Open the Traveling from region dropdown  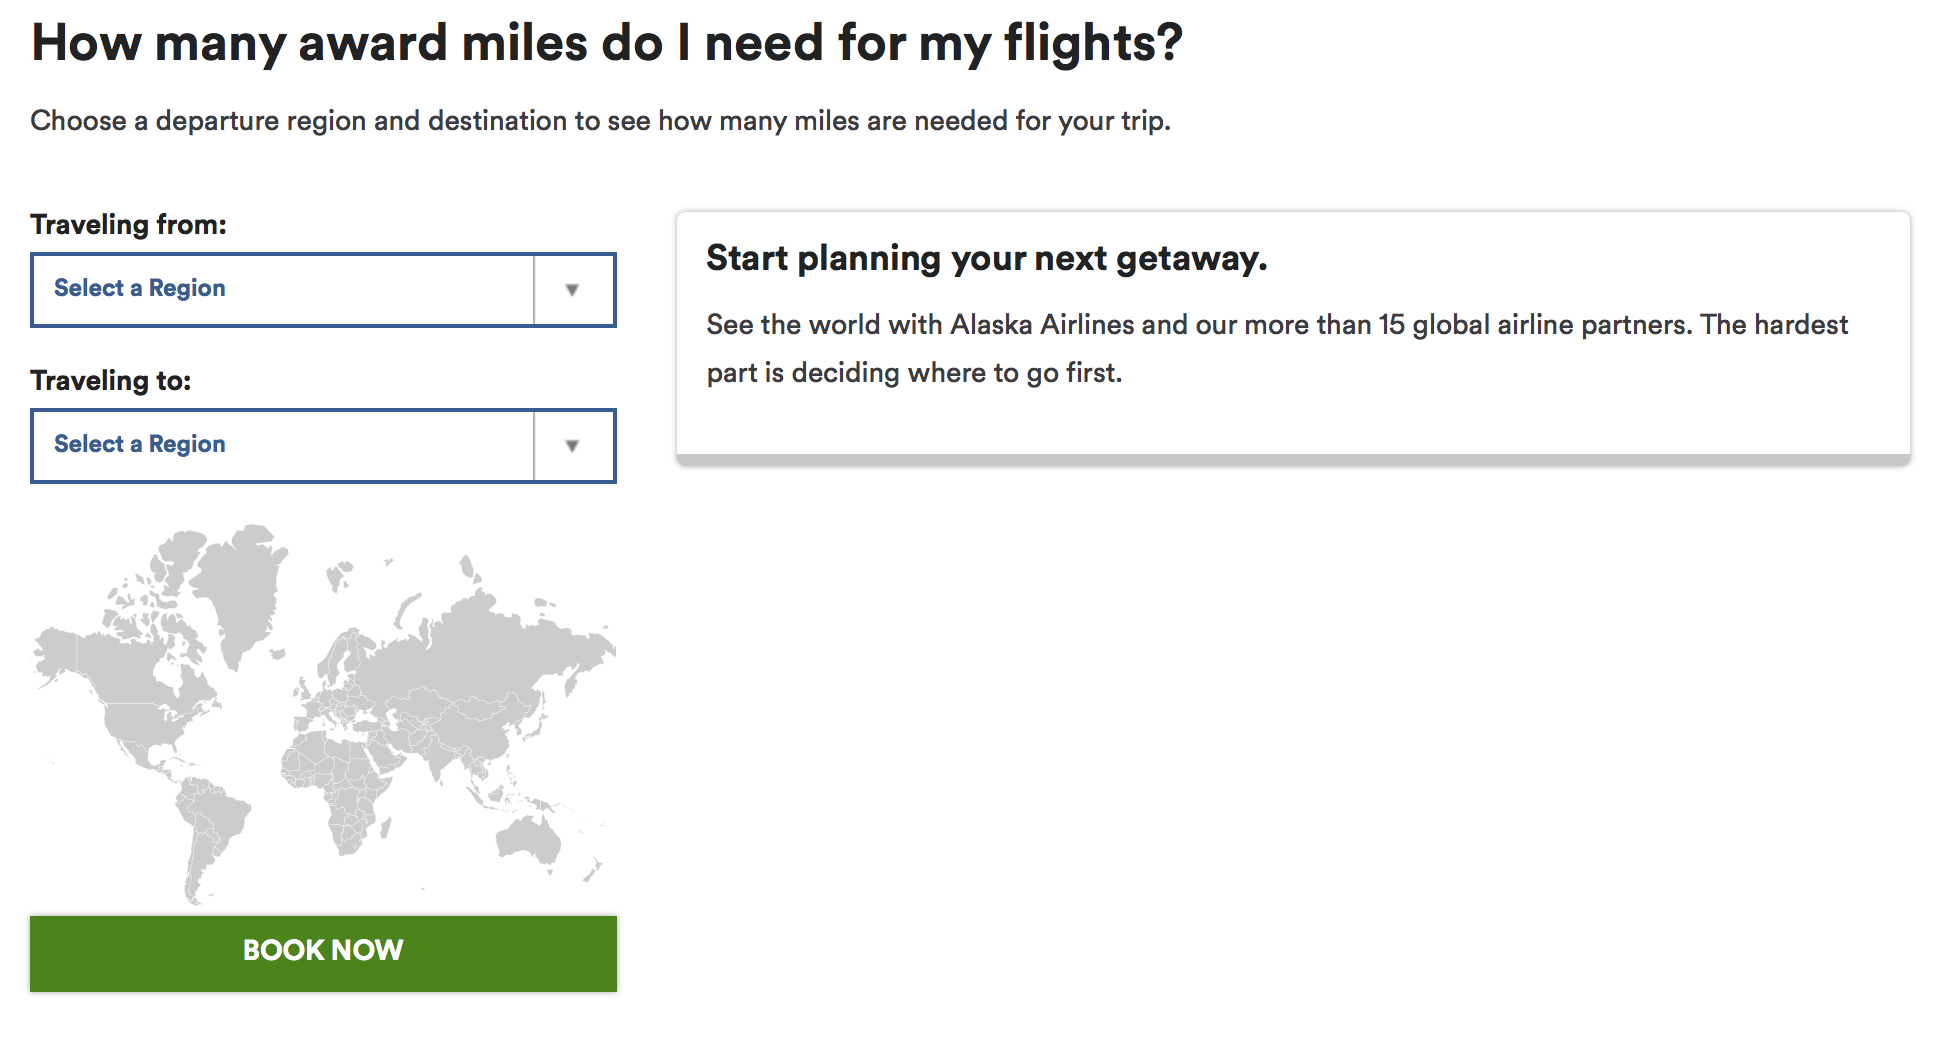click(323, 290)
